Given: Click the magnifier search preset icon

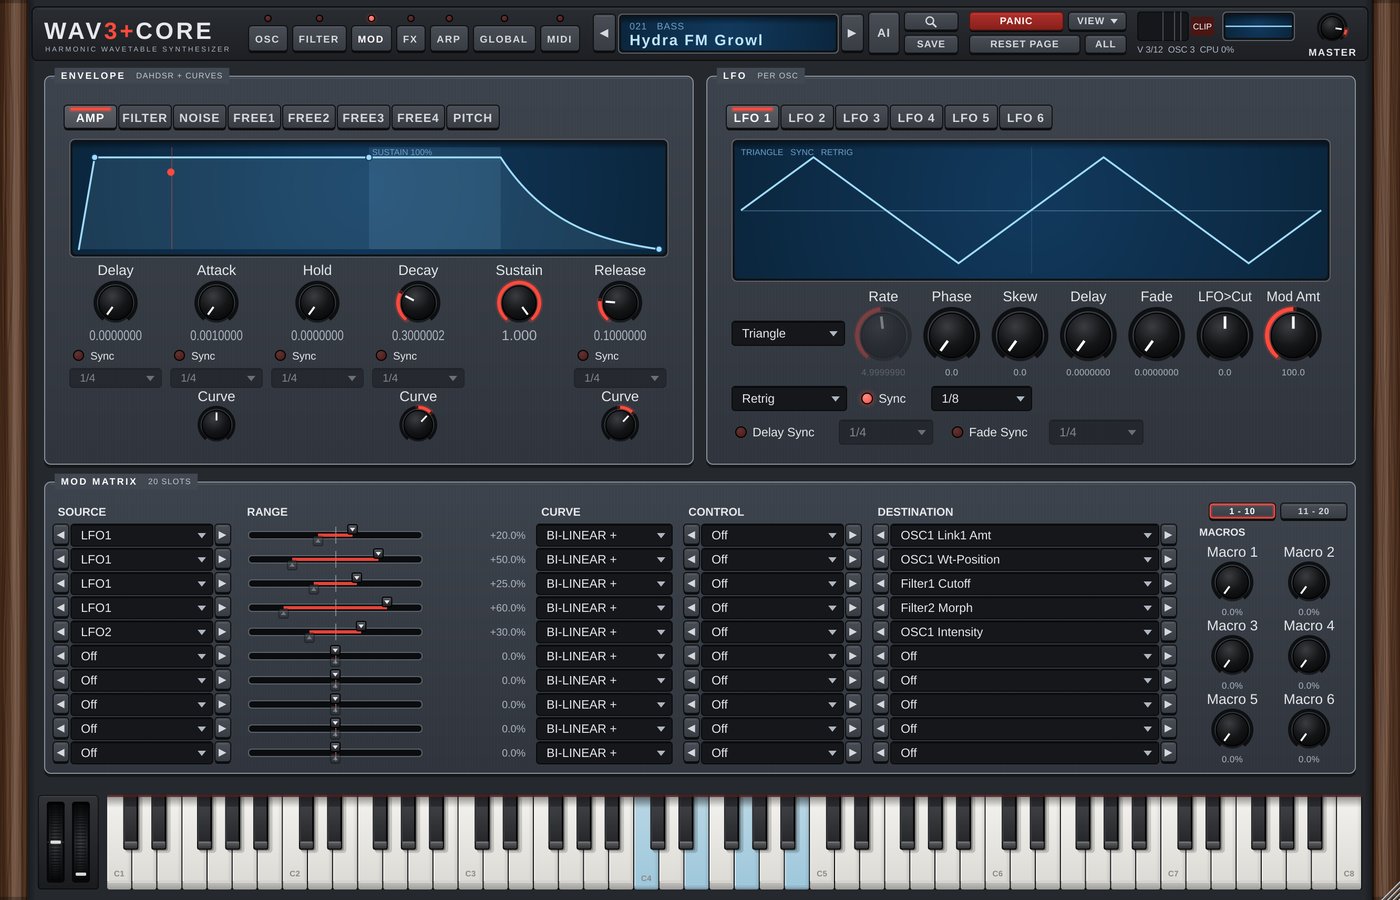Looking at the screenshot, I should pyautogui.click(x=930, y=21).
